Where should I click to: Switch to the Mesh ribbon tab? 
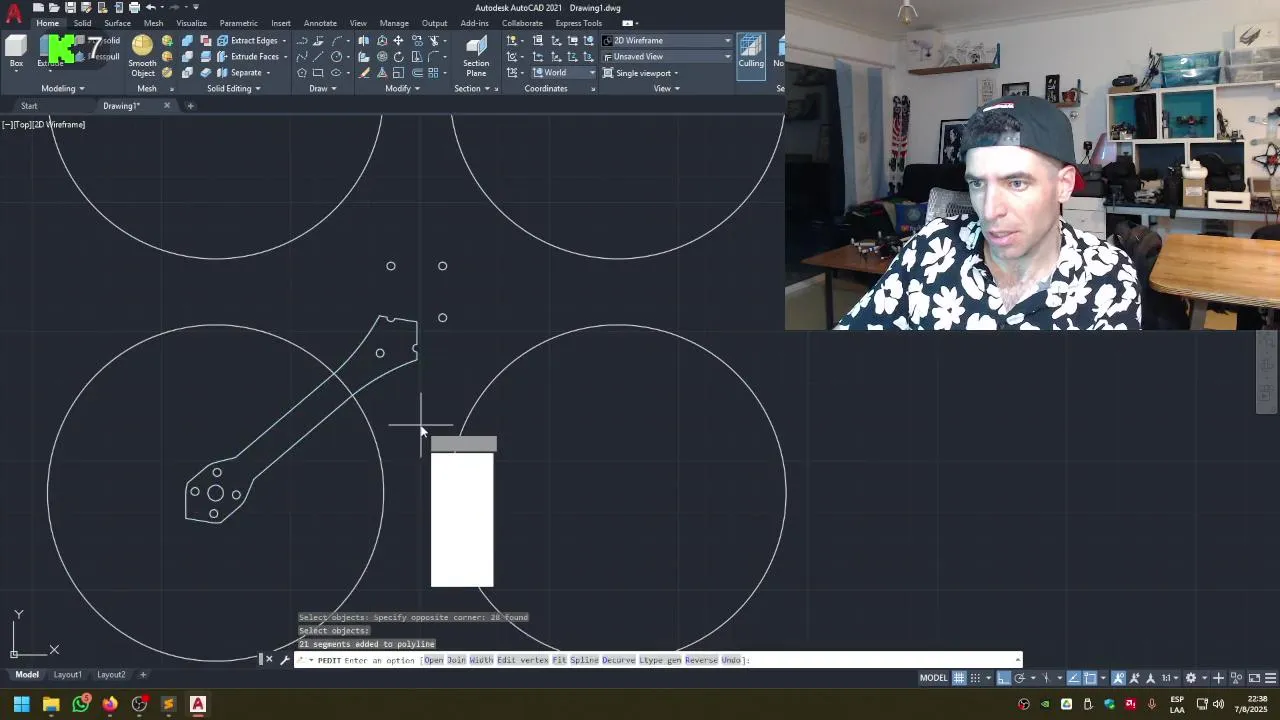153,23
